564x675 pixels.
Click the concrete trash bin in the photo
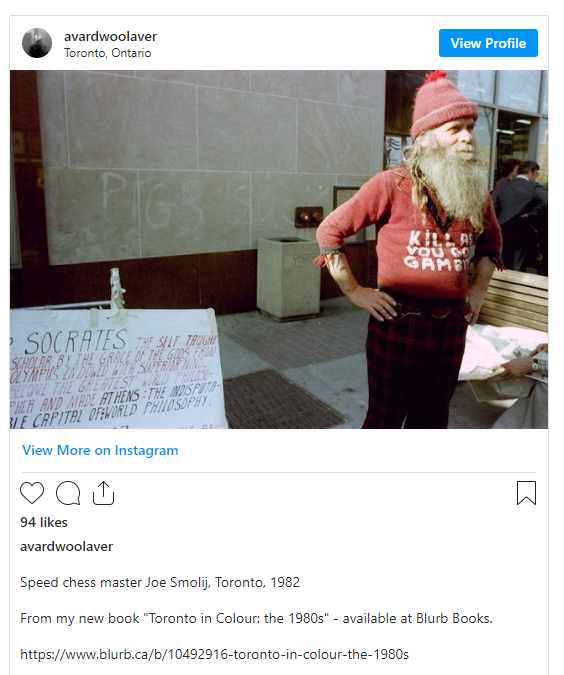(x=288, y=278)
